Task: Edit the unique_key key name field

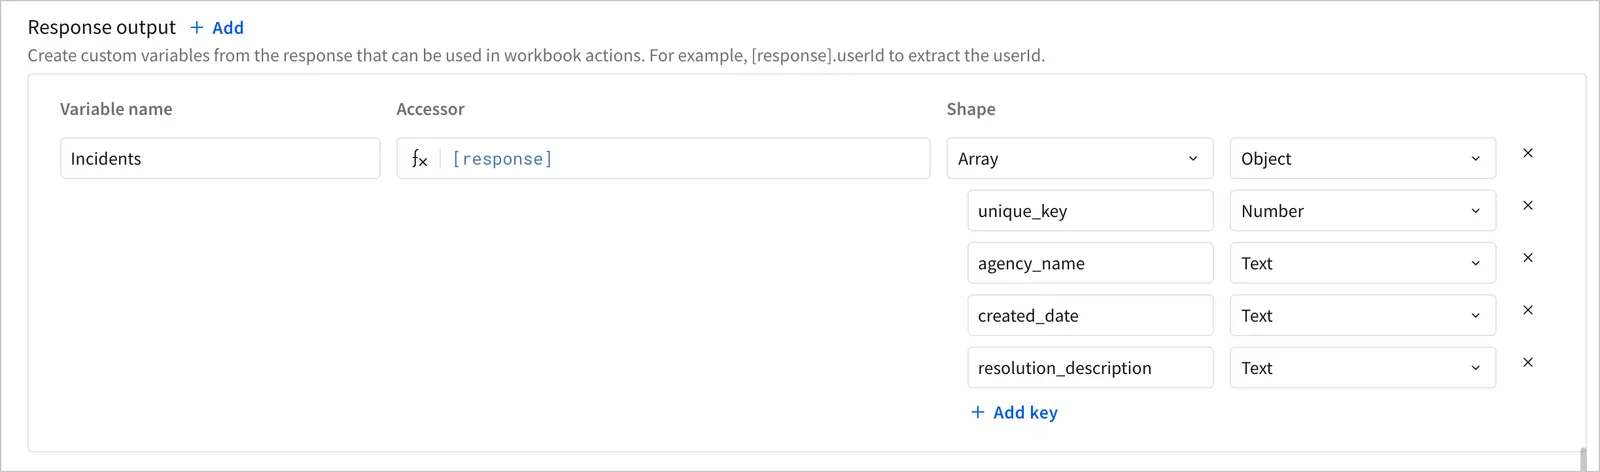Action: (1090, 211)
